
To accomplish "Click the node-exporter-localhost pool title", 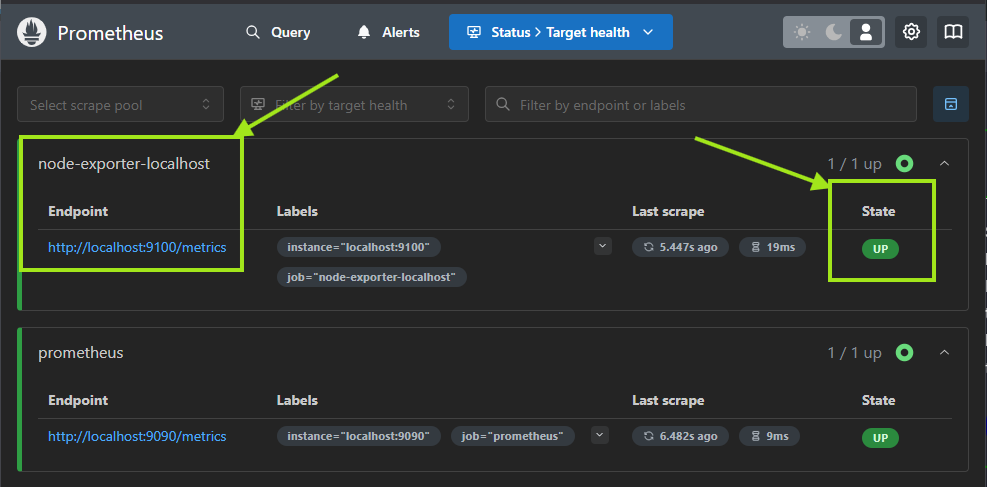I will coord(124,164).
